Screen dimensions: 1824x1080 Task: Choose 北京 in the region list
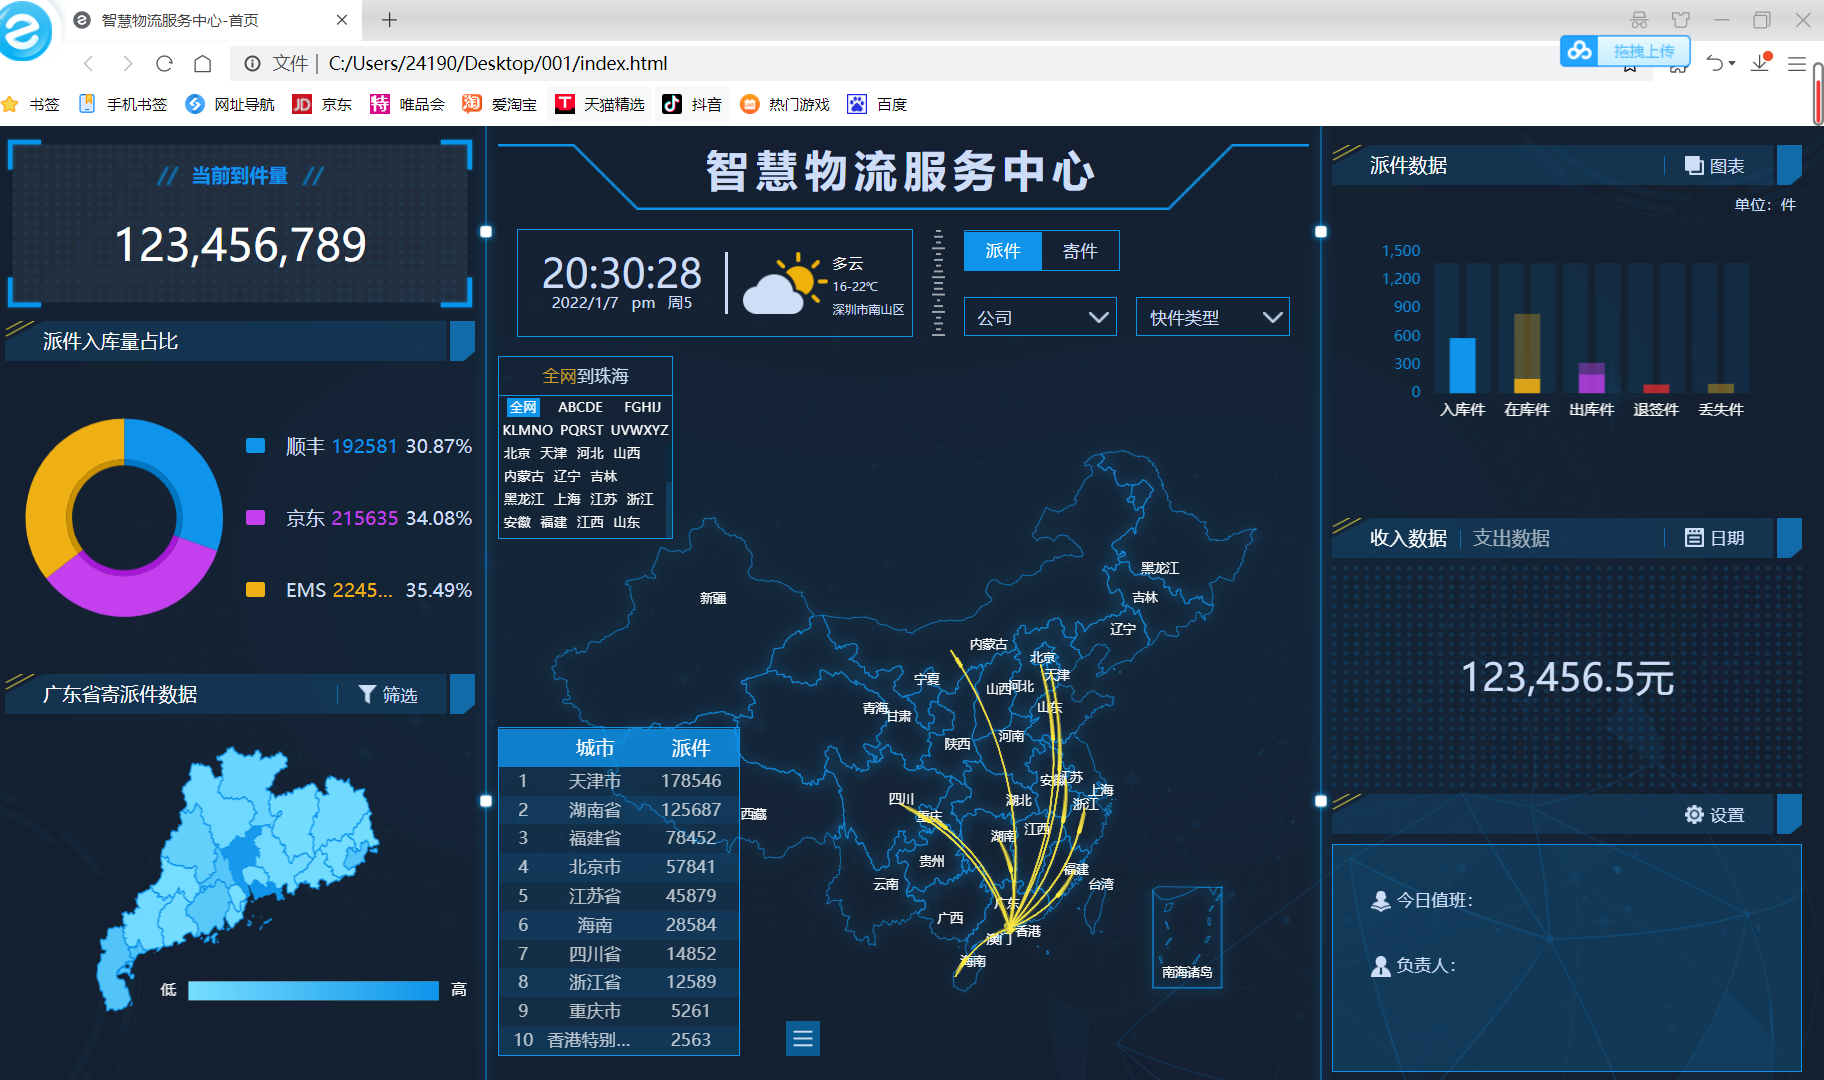(x=517, y=453)
